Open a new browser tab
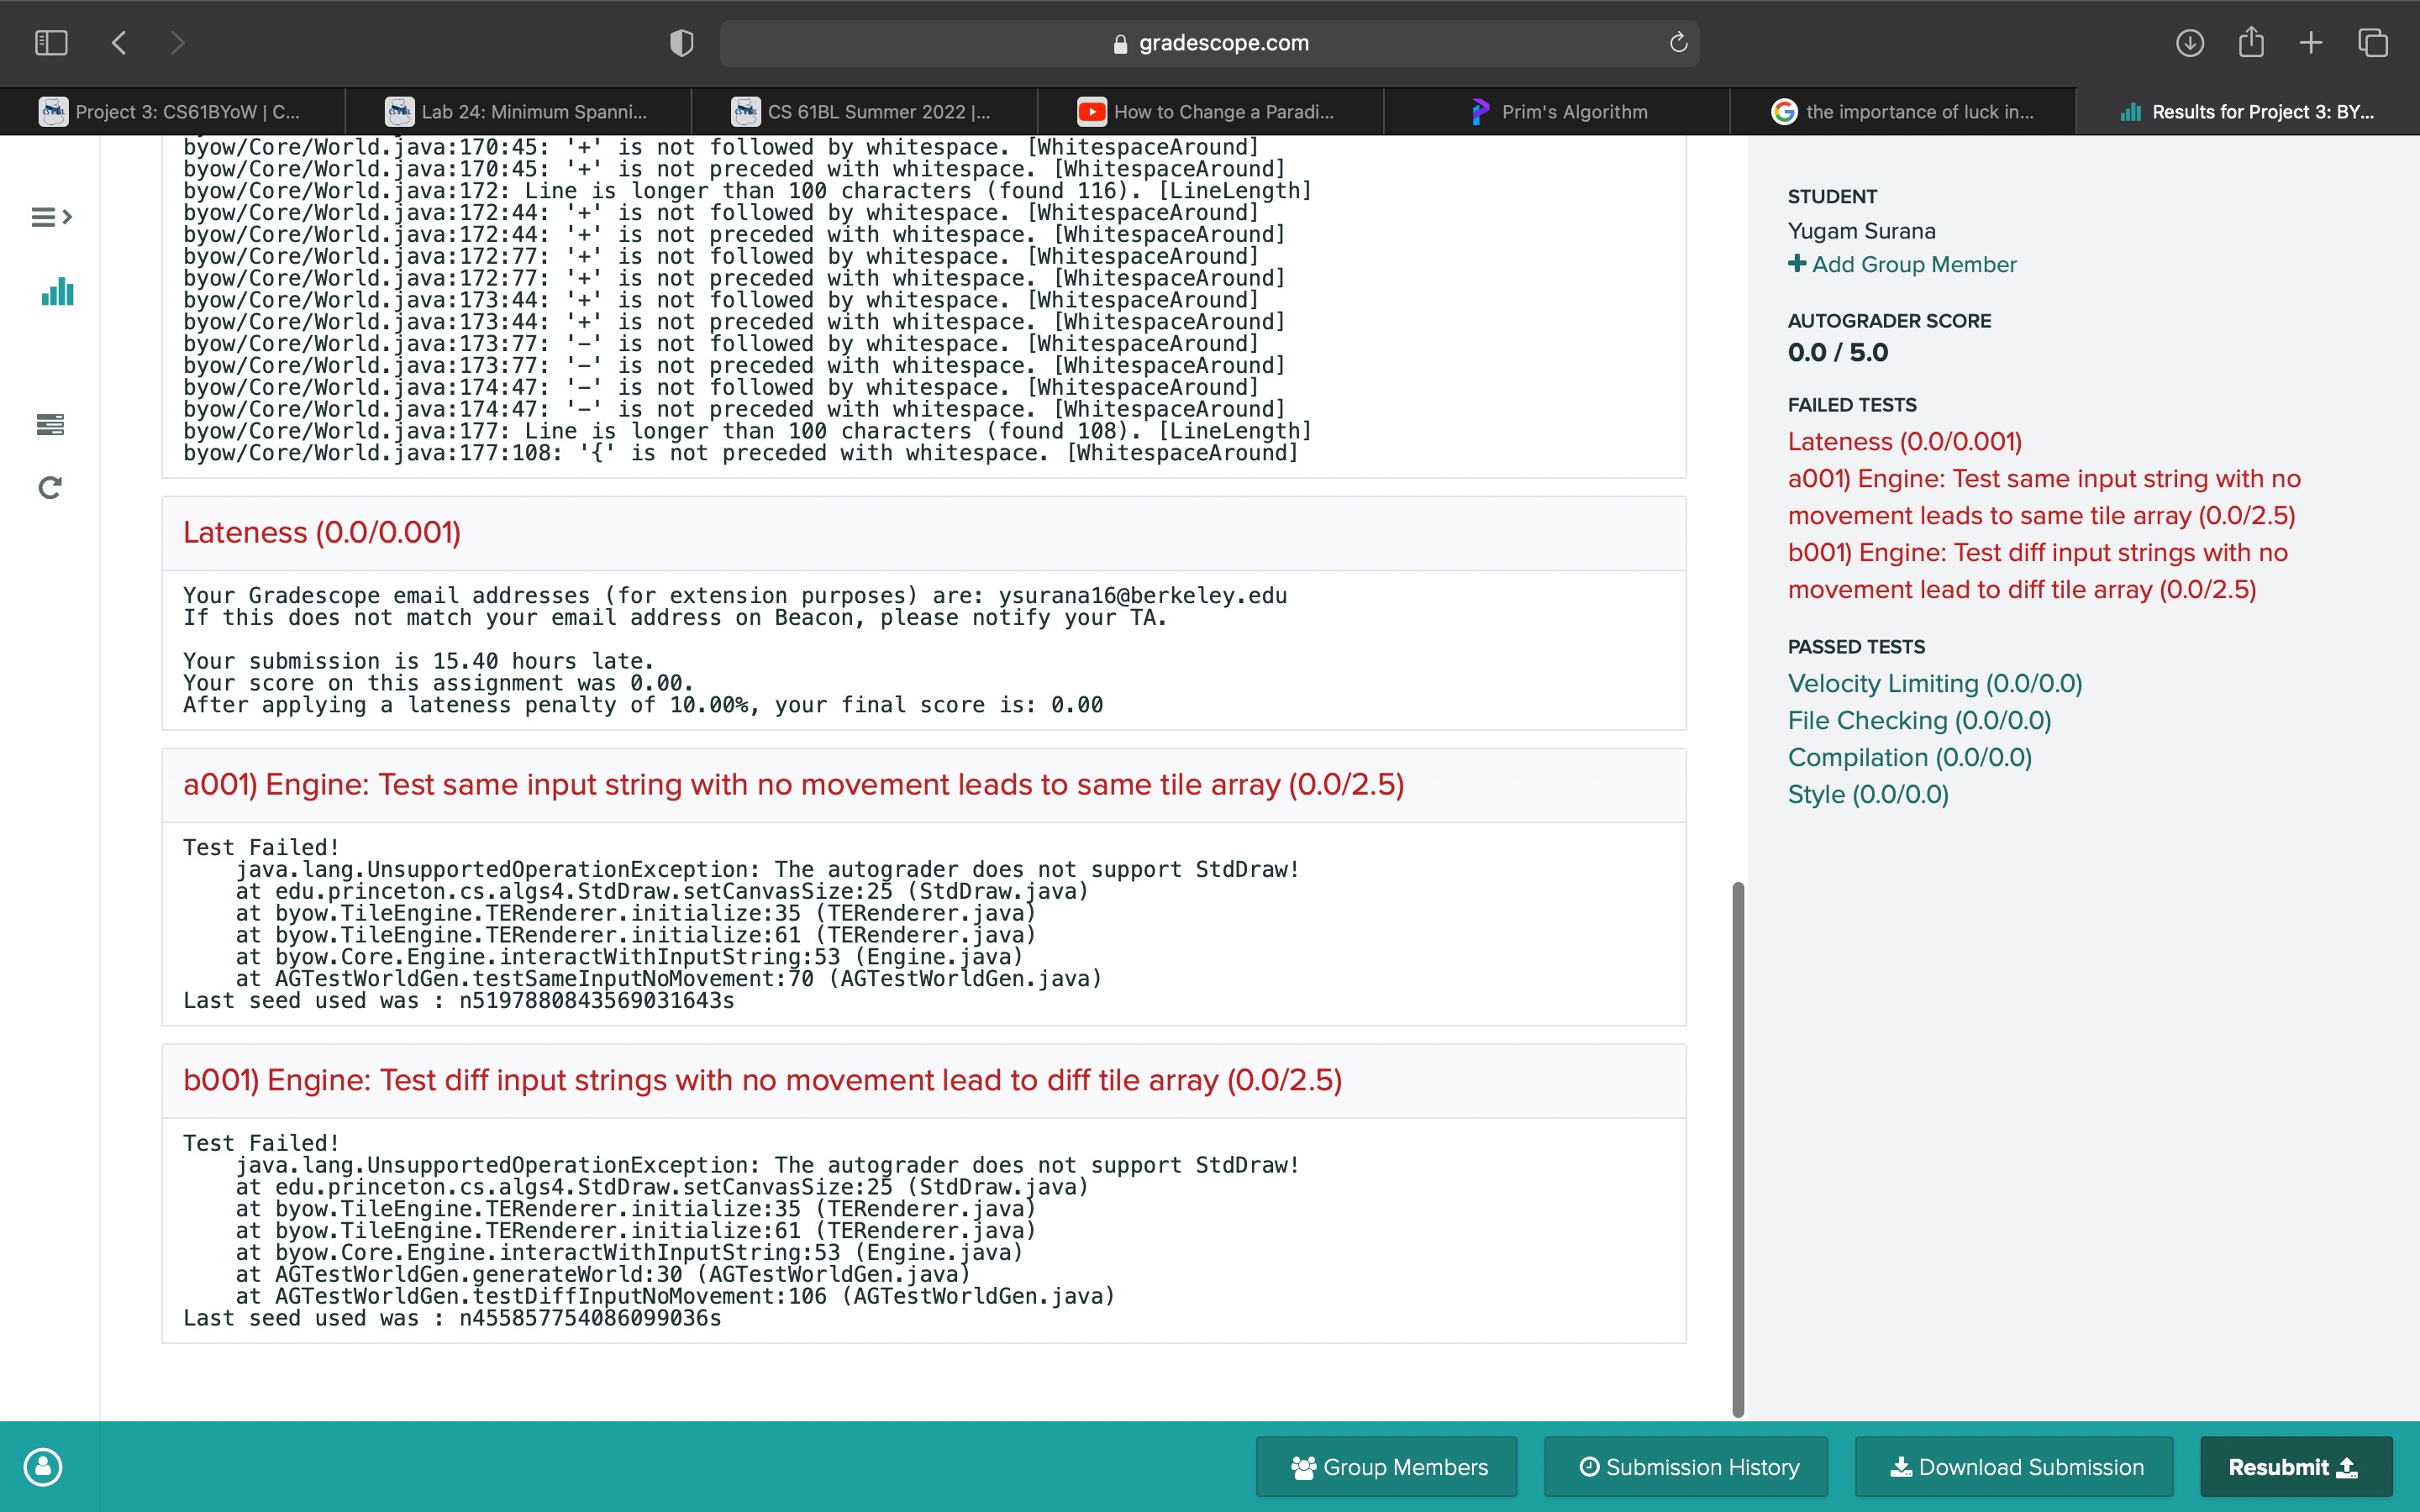The height and width of the screenshot is (1512, 2420). point(2310,43)
